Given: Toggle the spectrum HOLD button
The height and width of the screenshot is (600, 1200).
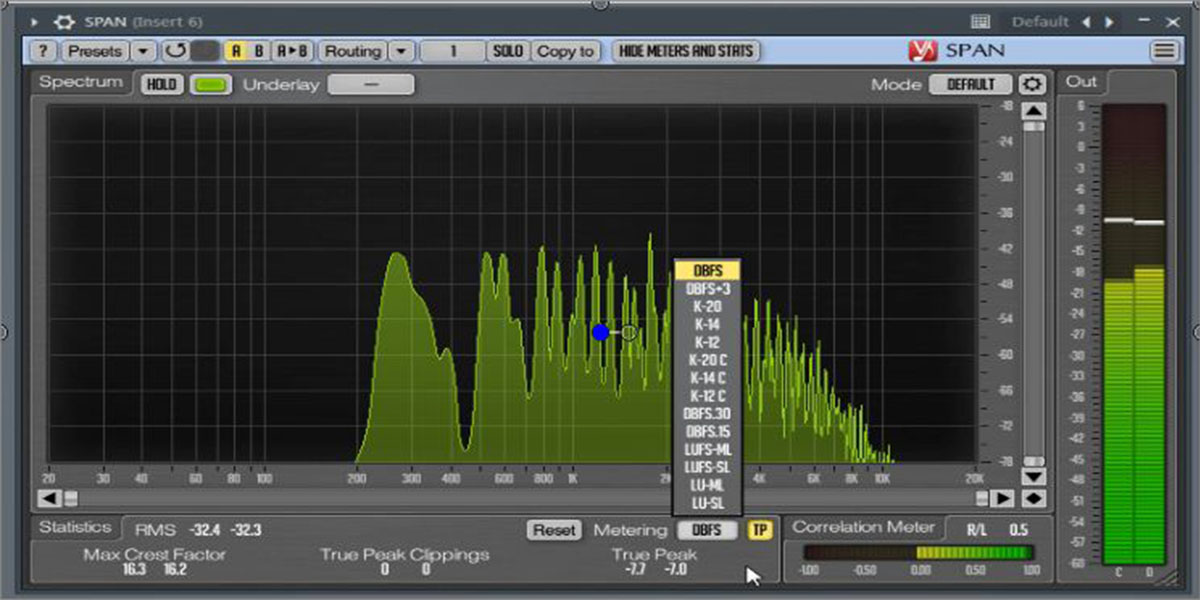Looking at the screenshot, I should tap(161, 85).
